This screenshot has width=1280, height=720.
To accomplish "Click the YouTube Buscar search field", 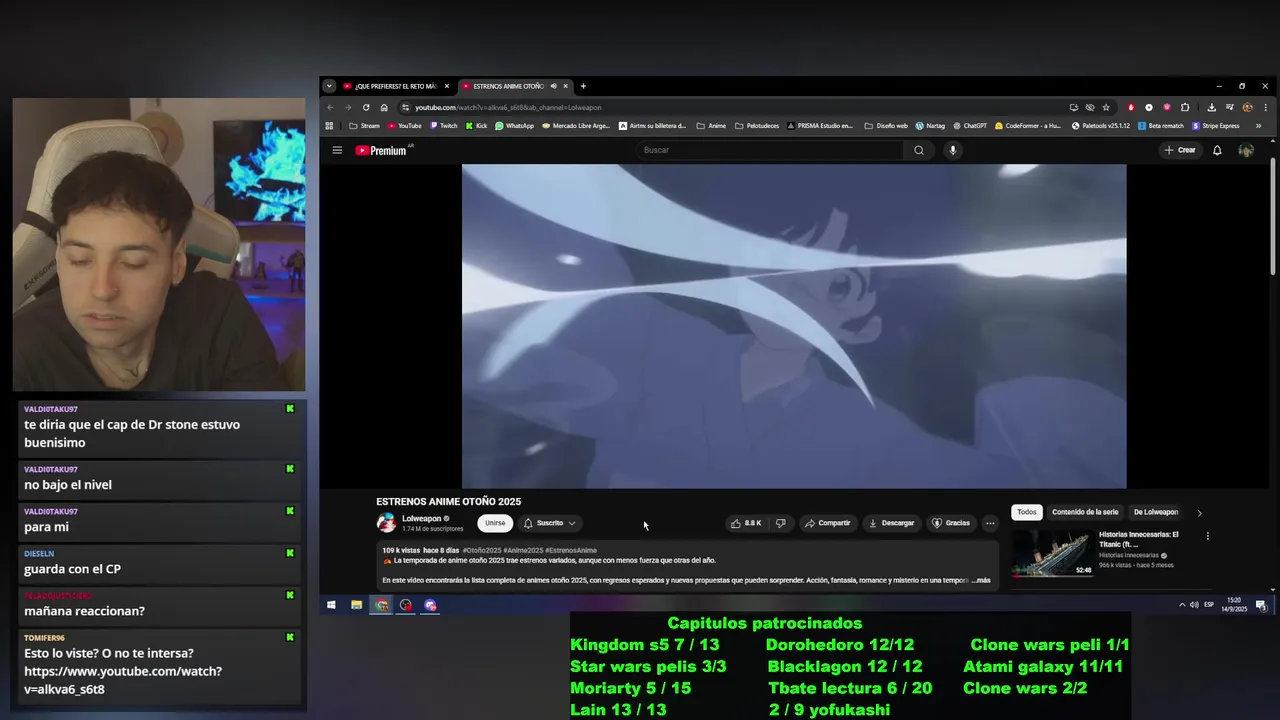I will (770, 150).
